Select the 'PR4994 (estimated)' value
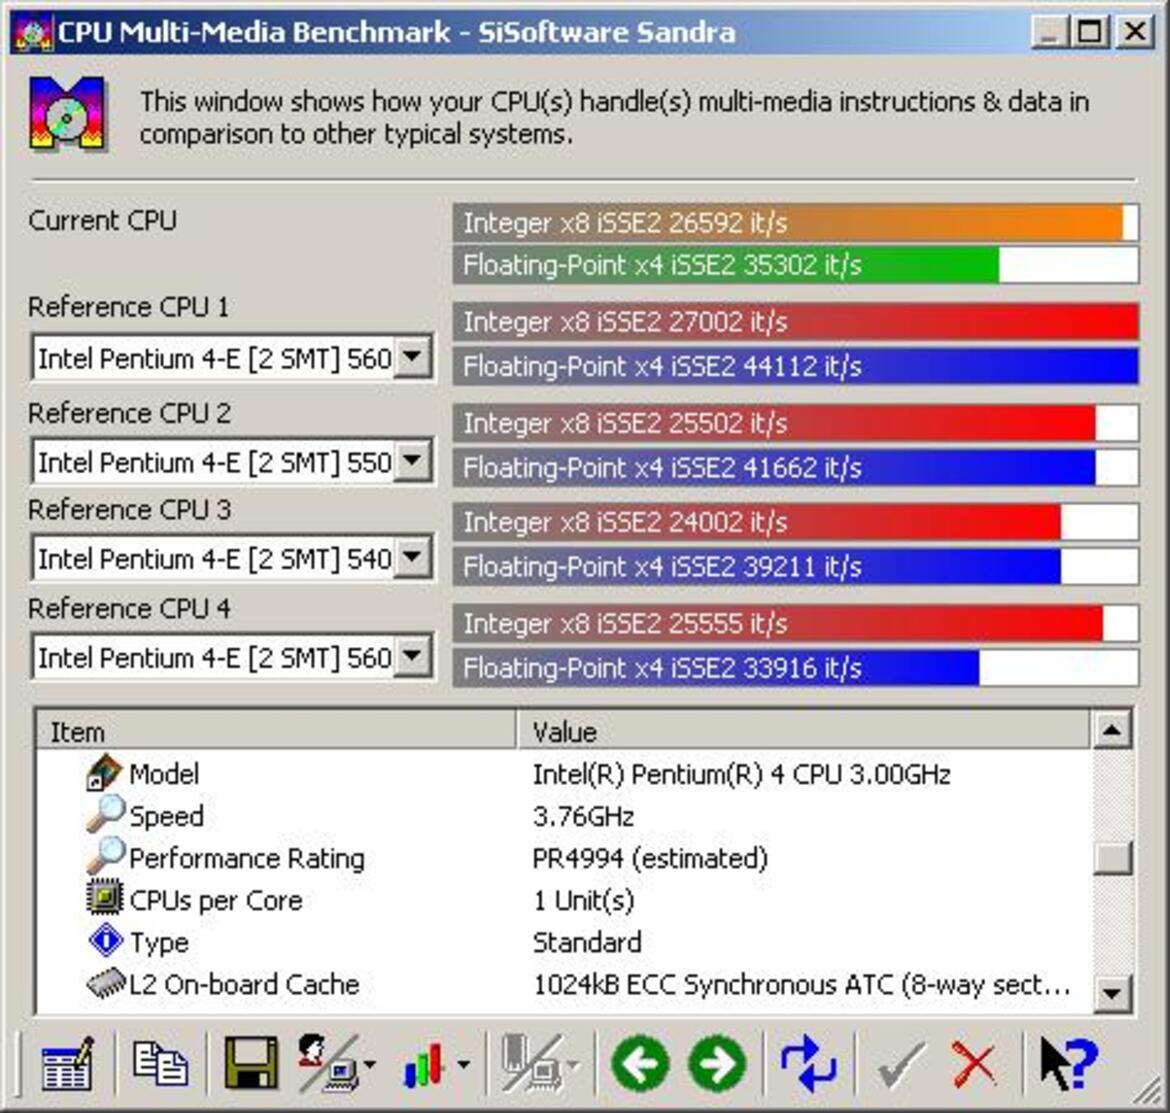The height and width of the screenshot is (1113, 1170). coord(650,859)
